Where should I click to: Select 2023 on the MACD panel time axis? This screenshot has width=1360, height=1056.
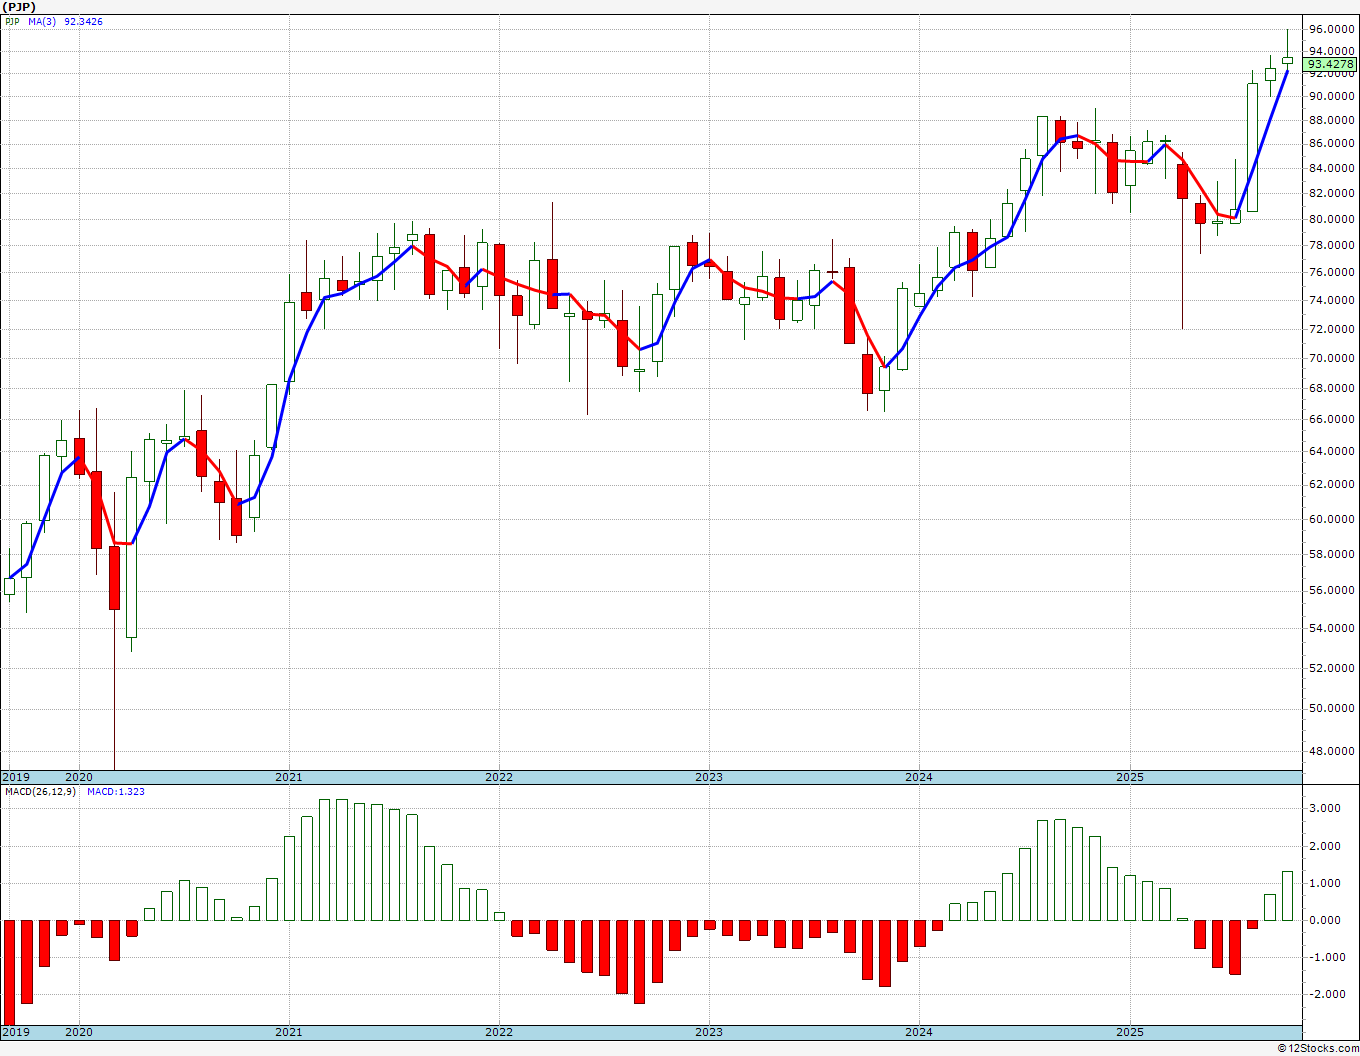click(x=708, y=1032)
